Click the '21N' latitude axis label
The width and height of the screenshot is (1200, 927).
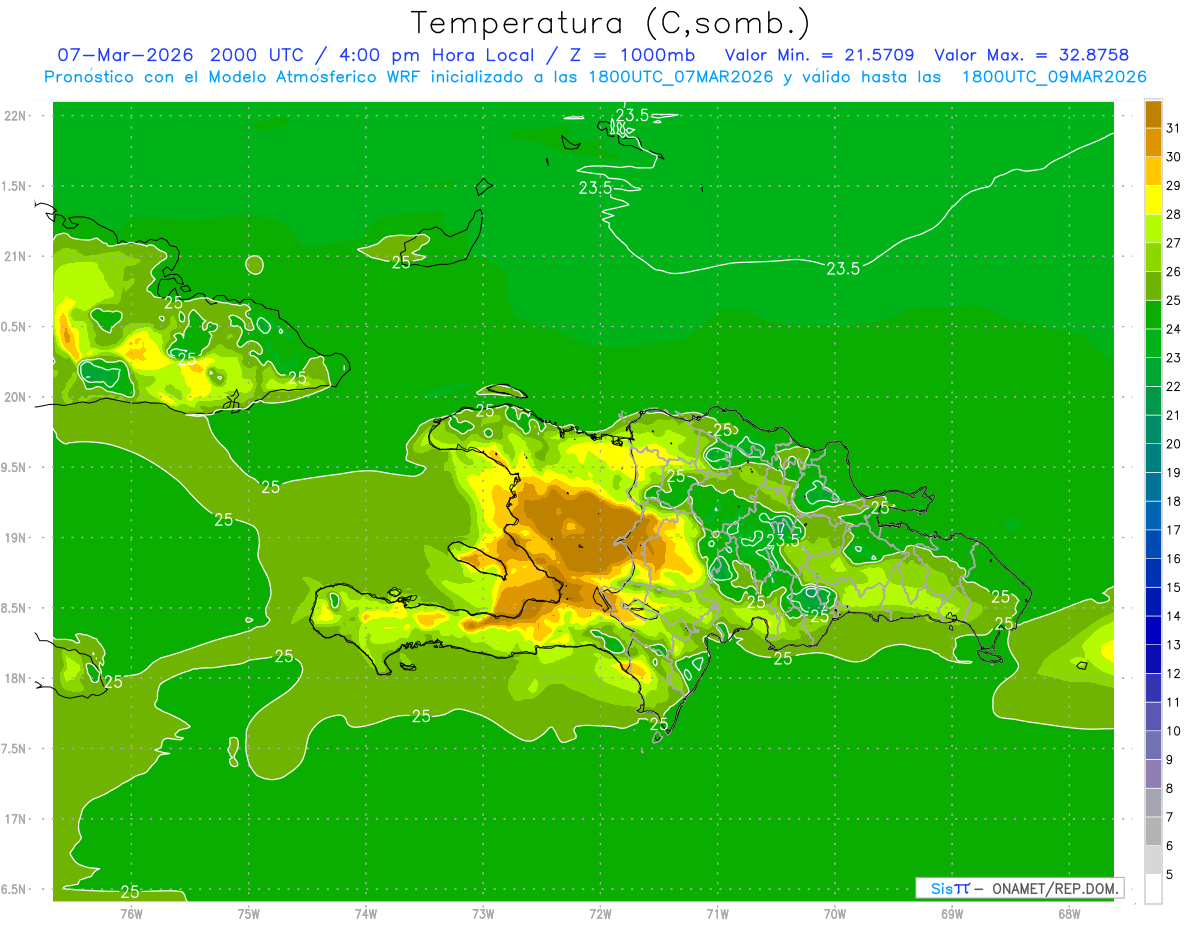tap(16, 256)
